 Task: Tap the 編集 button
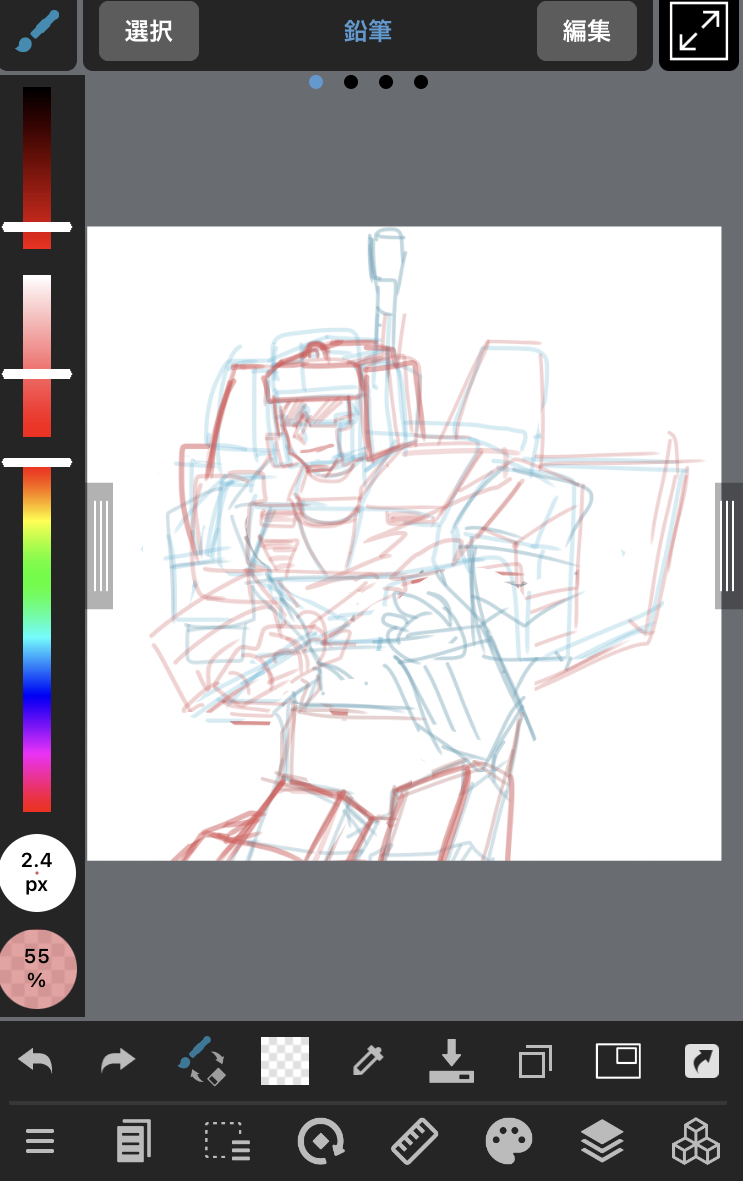[x=586, y=31]
